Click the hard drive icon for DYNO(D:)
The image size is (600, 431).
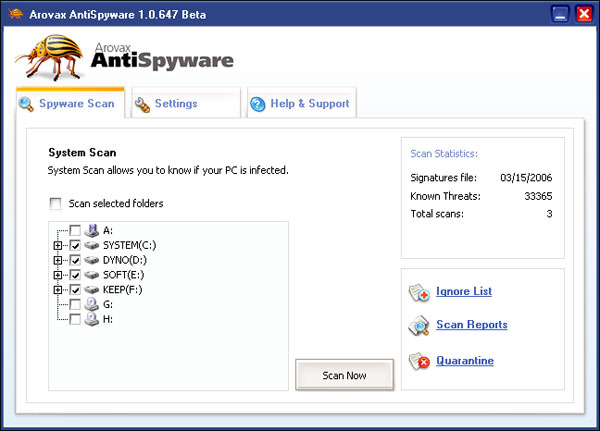[91, 260]
